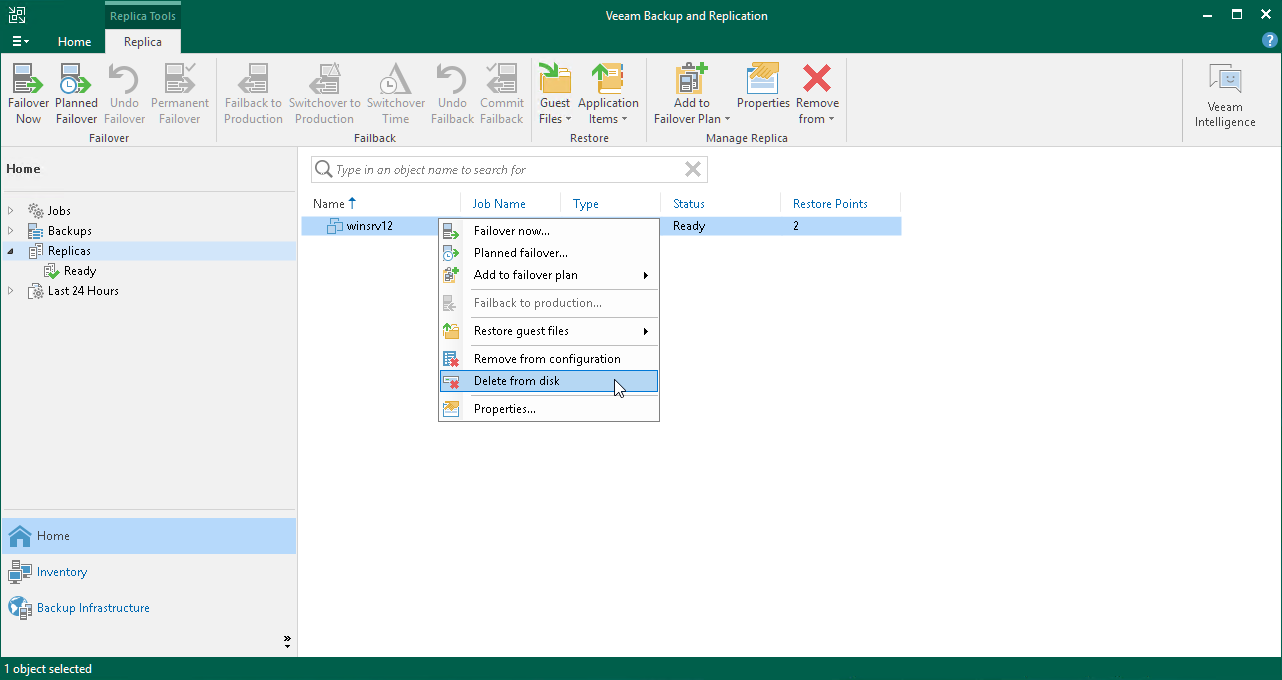Click the Undo Failover ribbon icon
This screenshot has width=1282, height=680.
[124, 94]
